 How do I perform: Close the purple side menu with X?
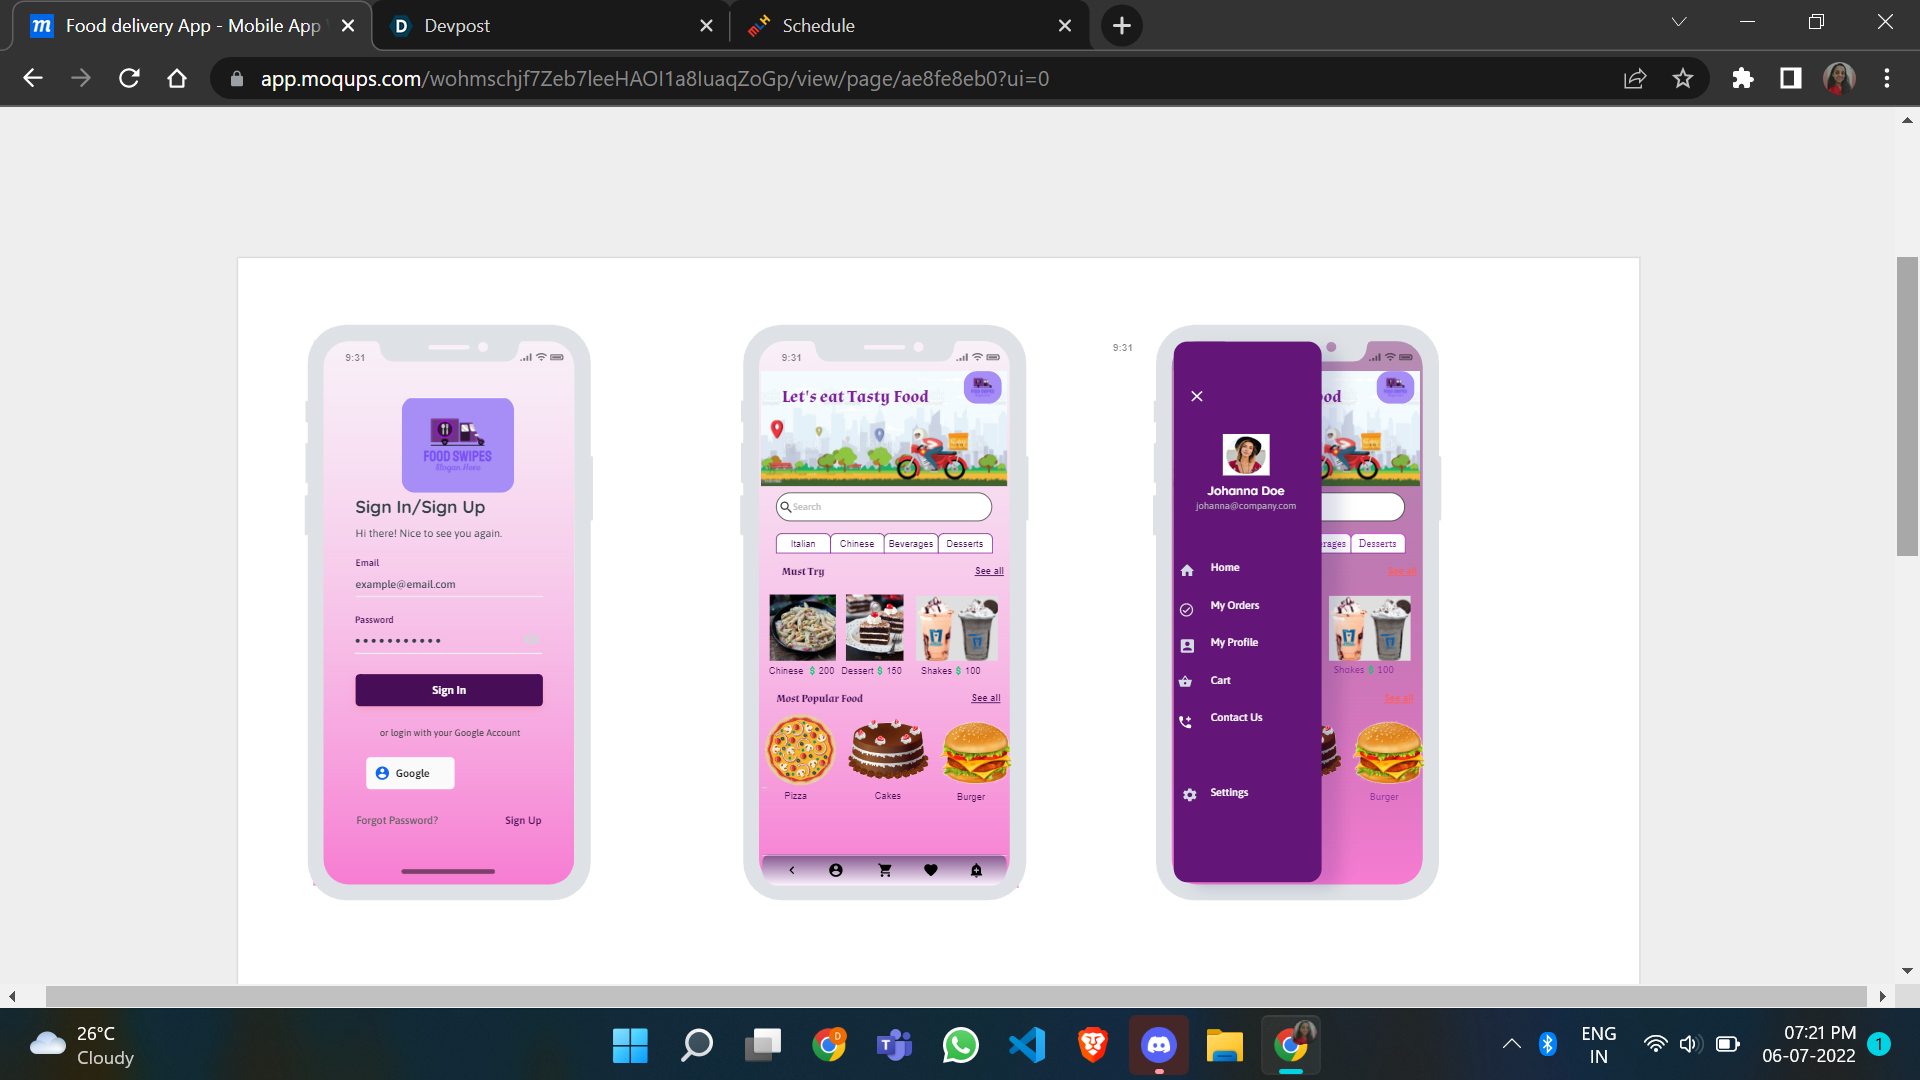pos(1197,396)
